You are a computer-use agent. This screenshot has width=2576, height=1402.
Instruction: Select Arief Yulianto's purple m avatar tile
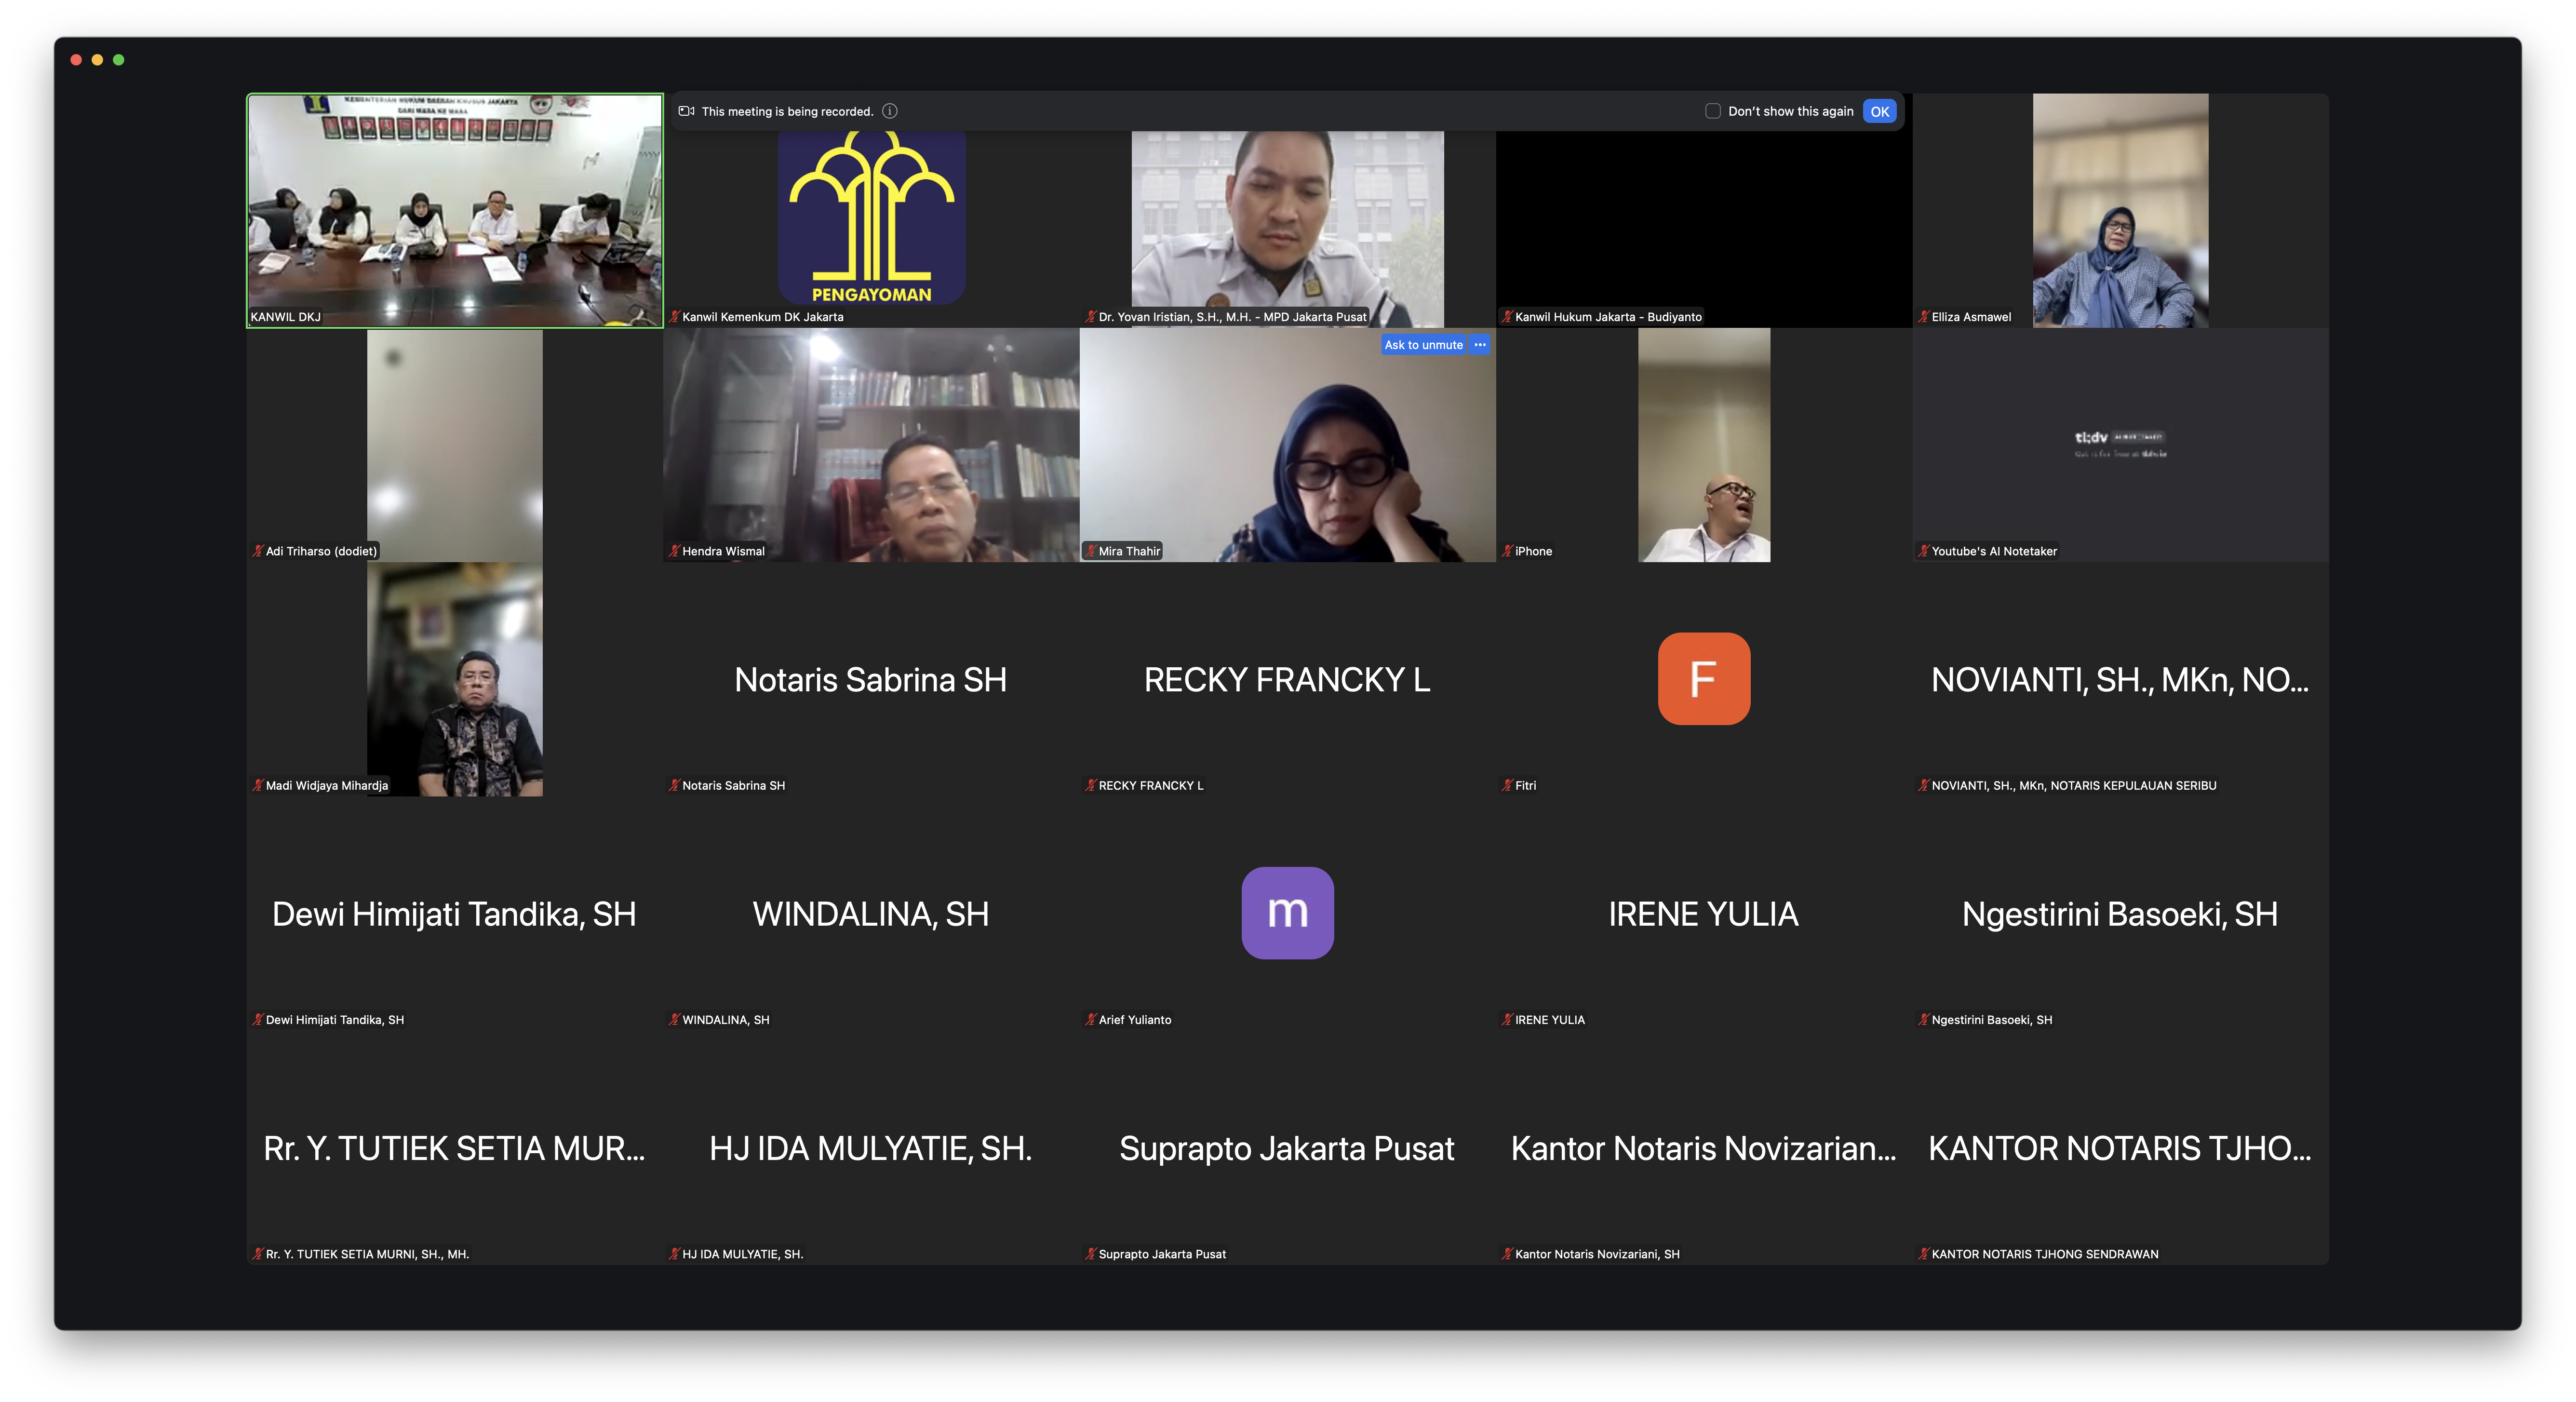point(1287,912)
